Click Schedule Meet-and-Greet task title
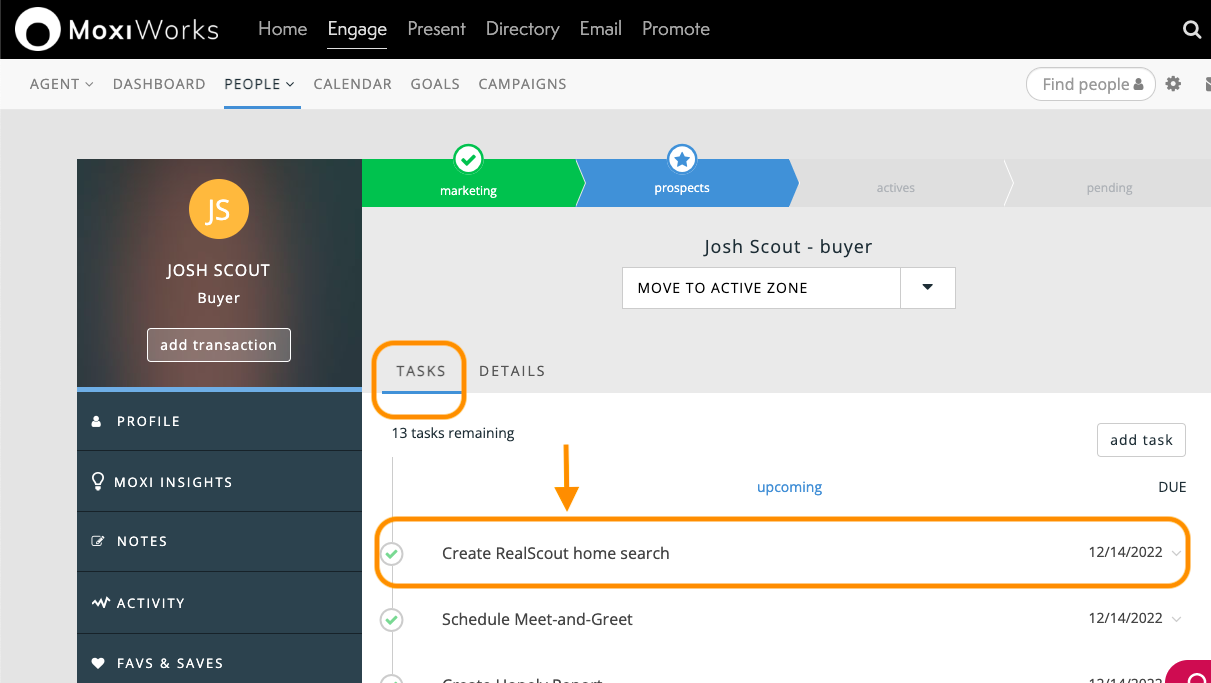The height and width of the screenshot is (683, 1211). coord(537,619)
